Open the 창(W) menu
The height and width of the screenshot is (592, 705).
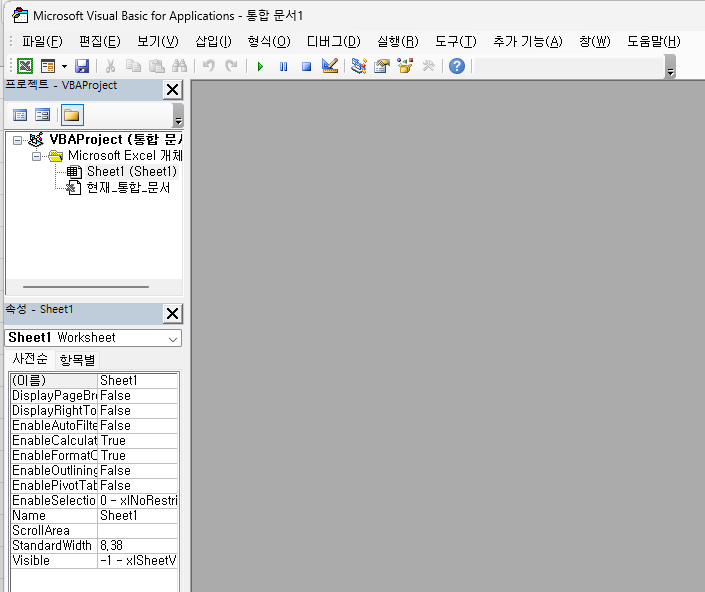[x=594, y=41]
